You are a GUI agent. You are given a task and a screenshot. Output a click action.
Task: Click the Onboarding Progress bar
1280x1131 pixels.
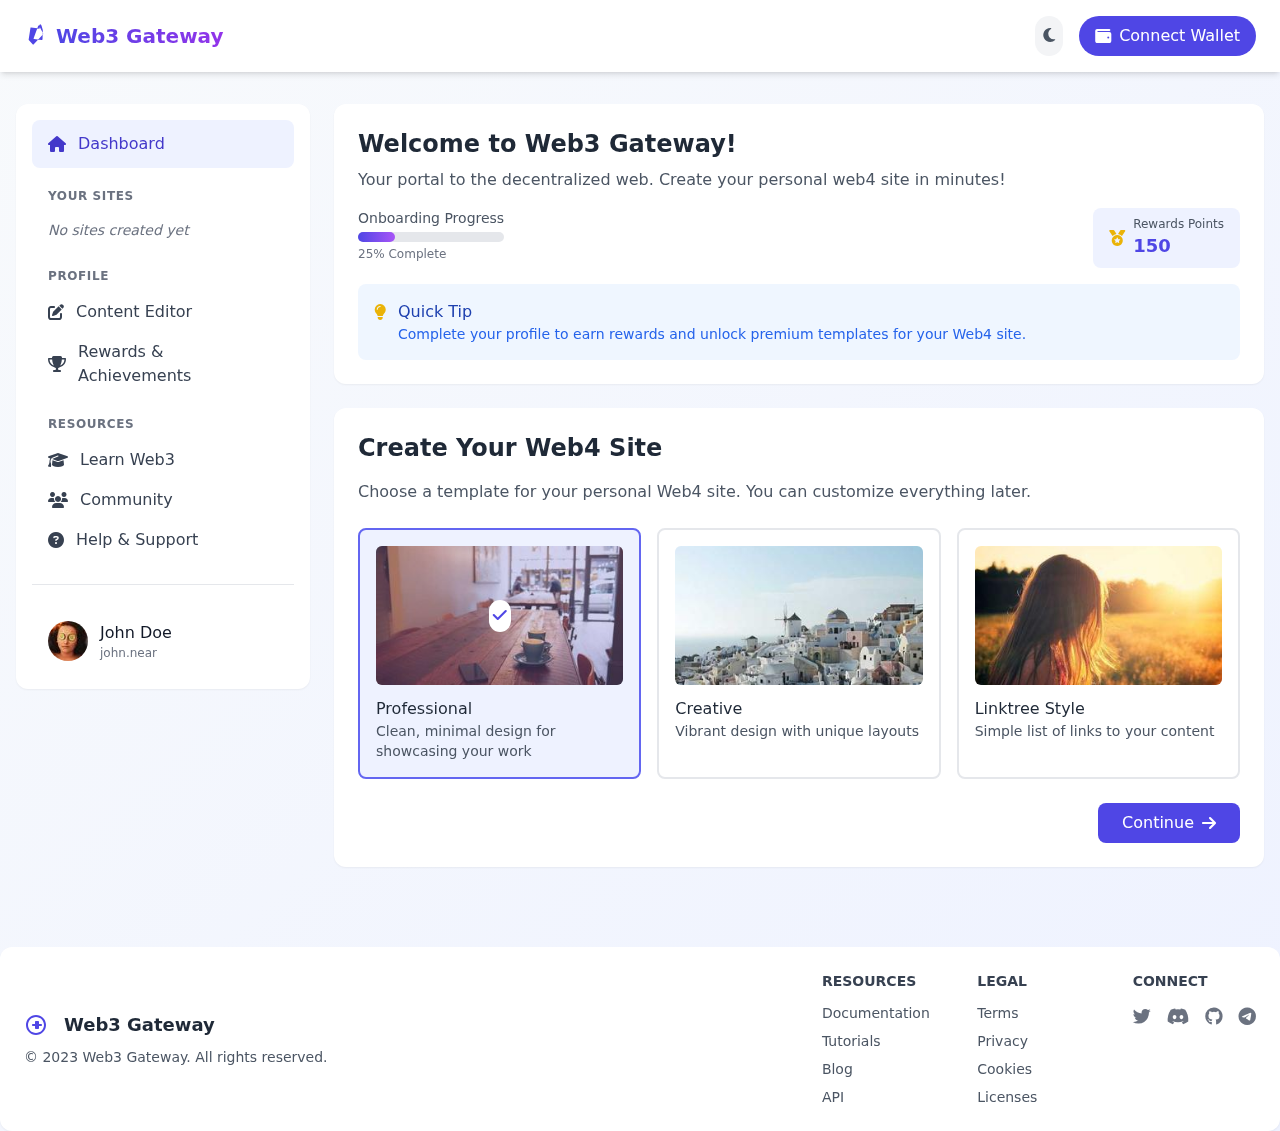[x=431, y=236]
